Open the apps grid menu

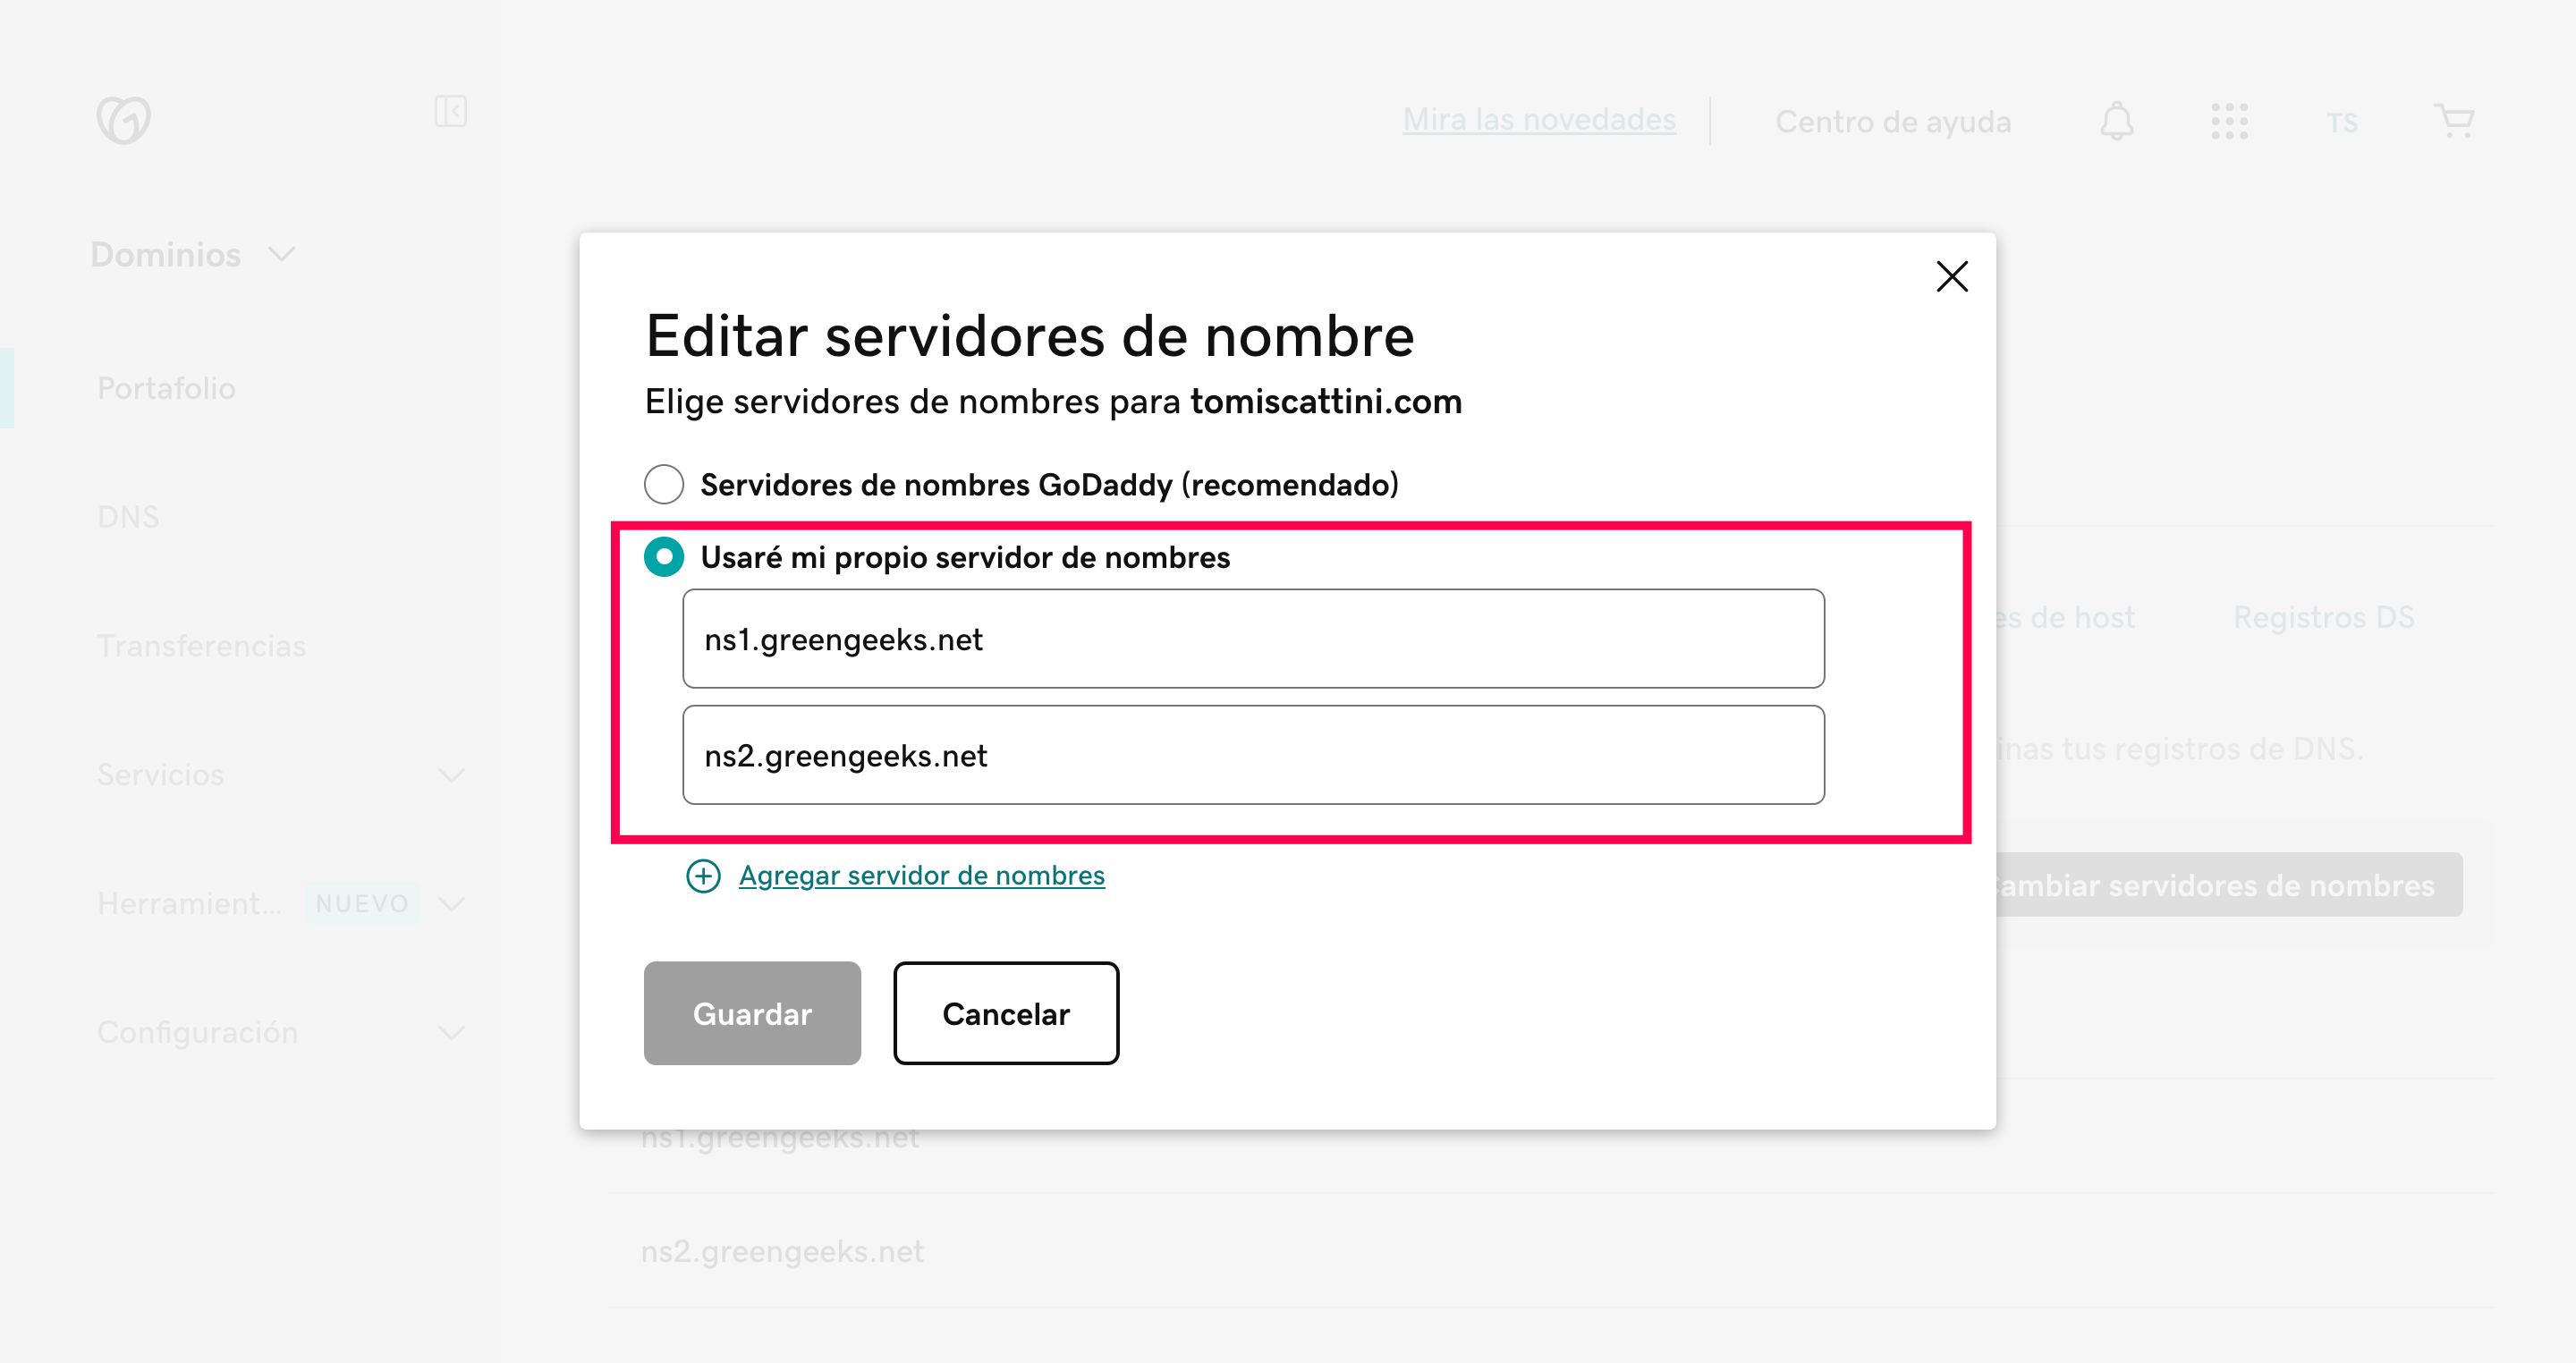pyautogui.click(x=2229, y=121)
